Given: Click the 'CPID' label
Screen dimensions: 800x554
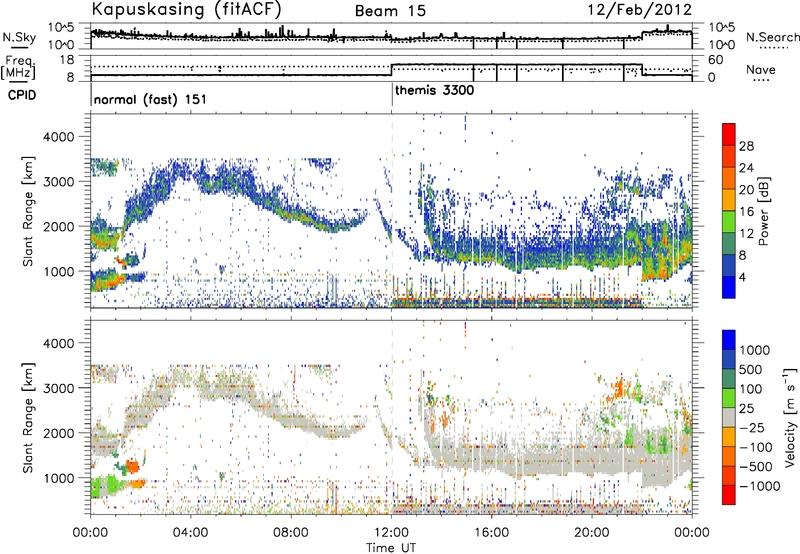Looking at the screenshot, I should 22,95.
